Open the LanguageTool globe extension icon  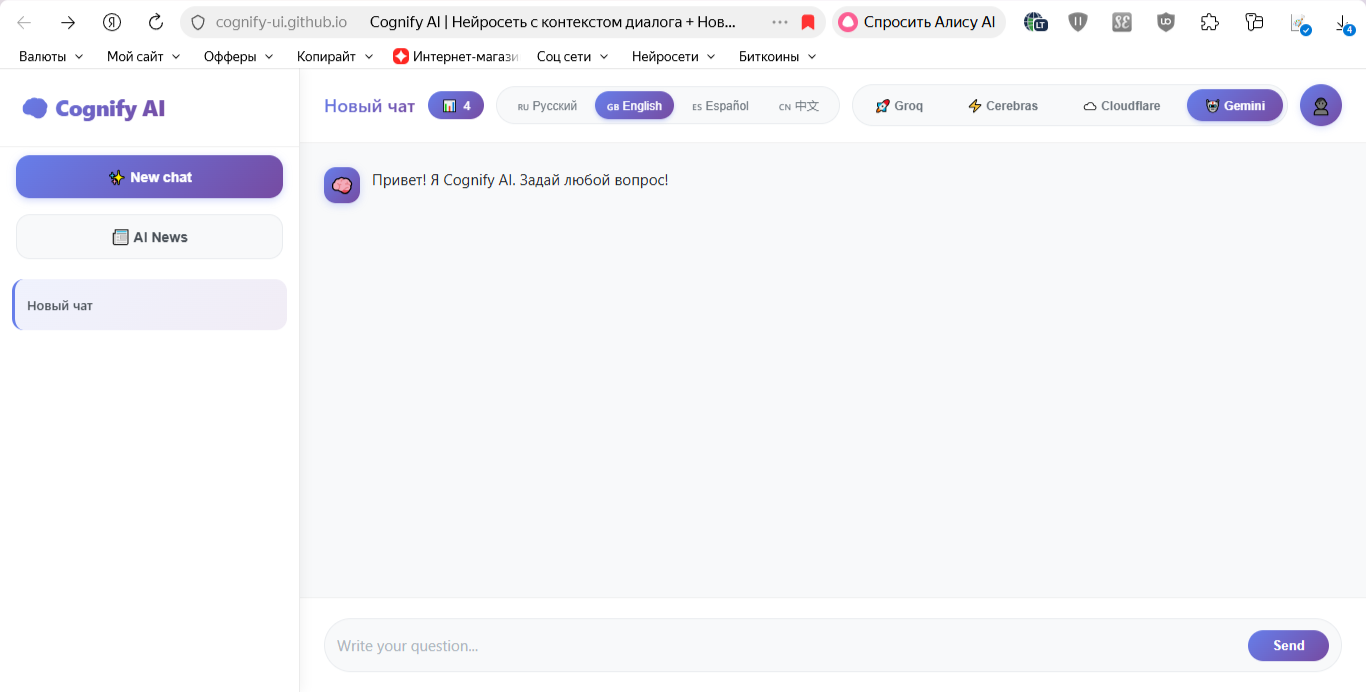1036,22
